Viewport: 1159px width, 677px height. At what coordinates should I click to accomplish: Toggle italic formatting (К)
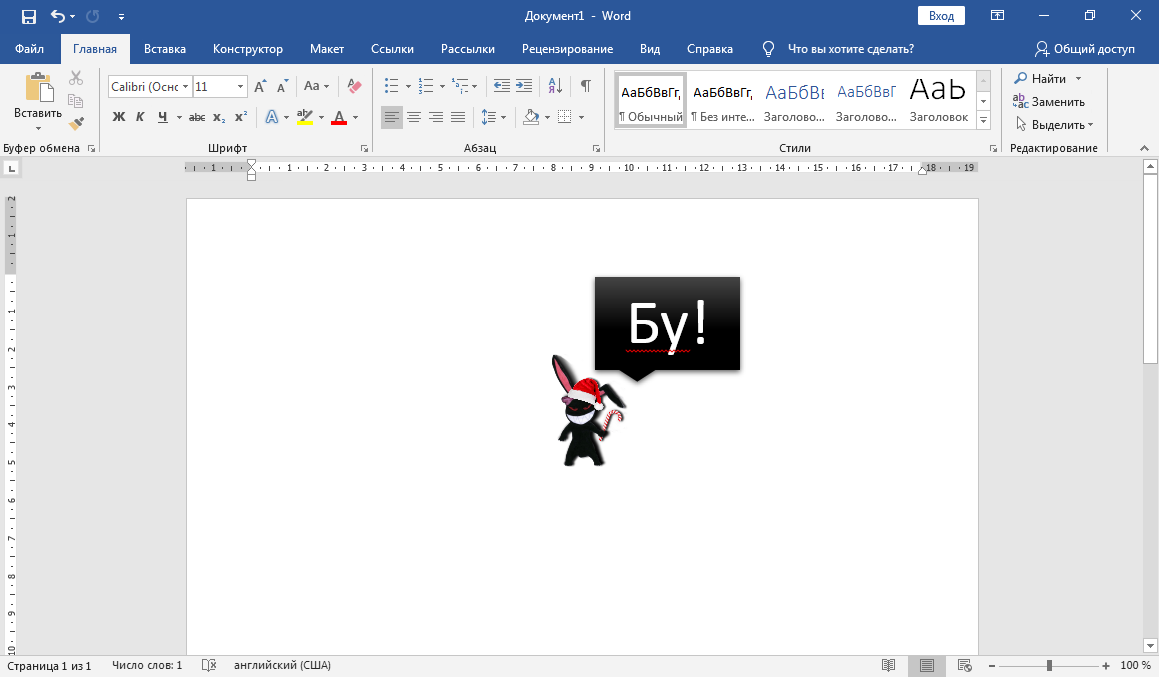(x=140, y=117)
